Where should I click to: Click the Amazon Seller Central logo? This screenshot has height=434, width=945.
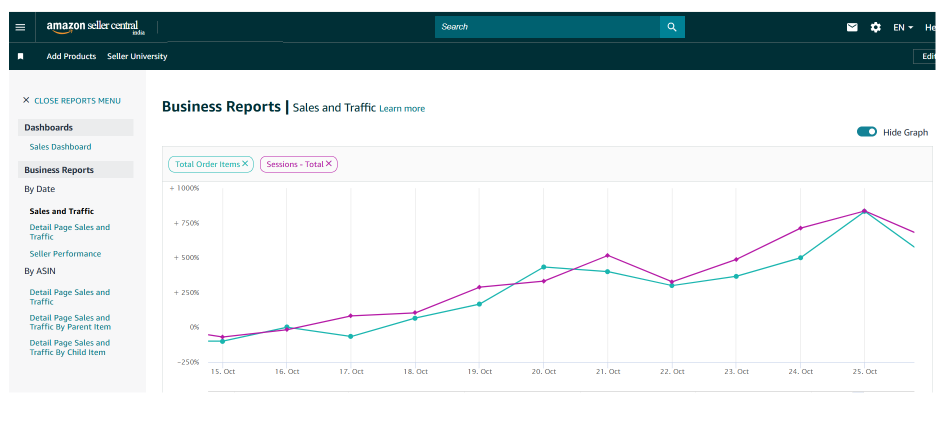click(x=93, y=27)
